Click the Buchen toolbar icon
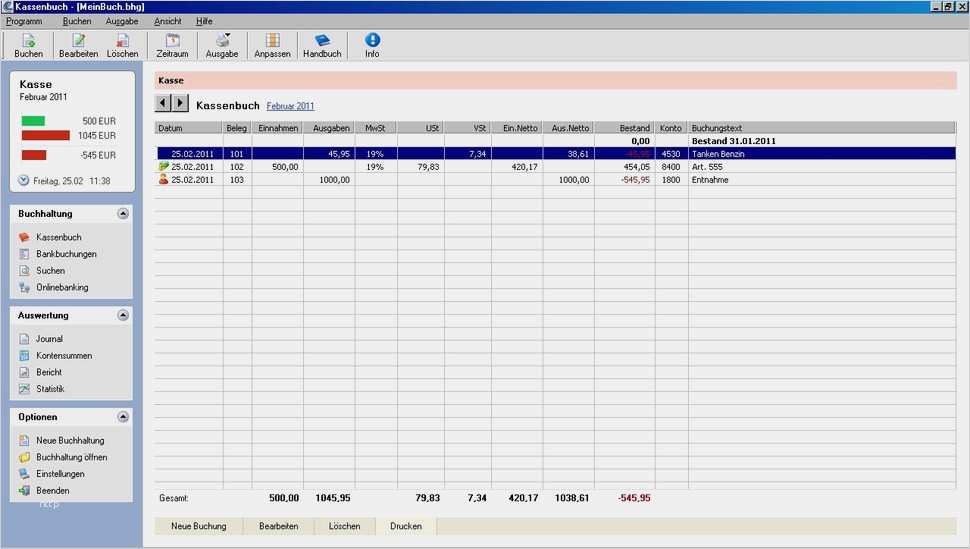The width and height of the screenshot is (970, 549). coord(28,41)
